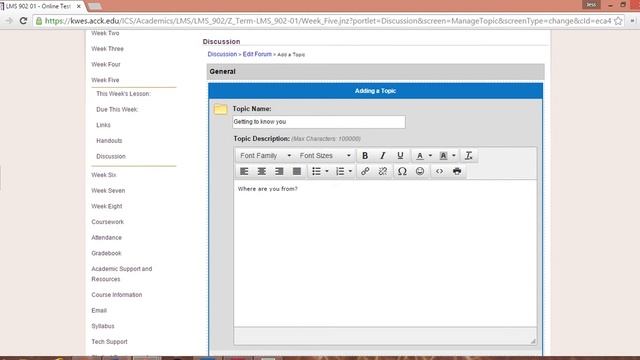Image resolution: width=640 pixels, height=360 pixels.
Task: Apply background highlight color button
Action: tap(443, 156)
